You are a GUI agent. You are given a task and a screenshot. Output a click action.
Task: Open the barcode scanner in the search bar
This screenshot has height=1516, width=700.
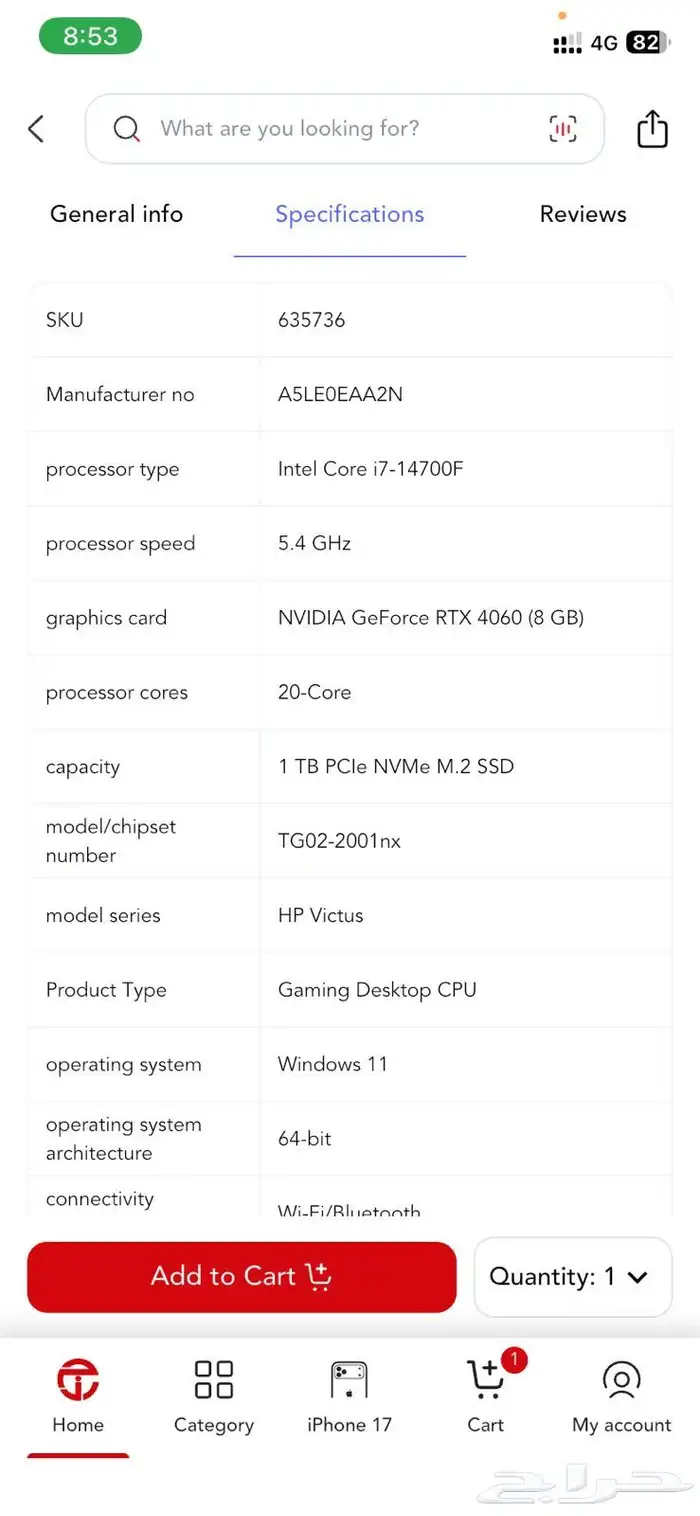pyautogui.click(x=562, y=129)
